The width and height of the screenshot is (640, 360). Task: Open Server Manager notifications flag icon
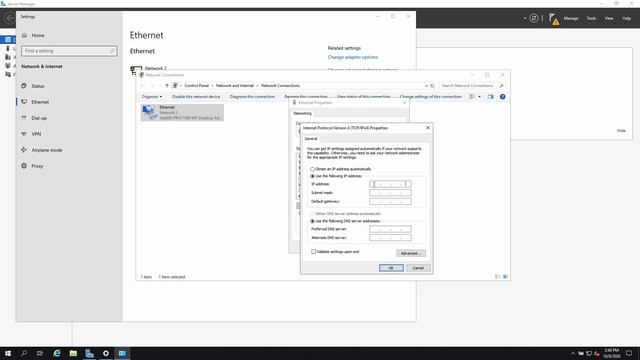tap(553, 19)
